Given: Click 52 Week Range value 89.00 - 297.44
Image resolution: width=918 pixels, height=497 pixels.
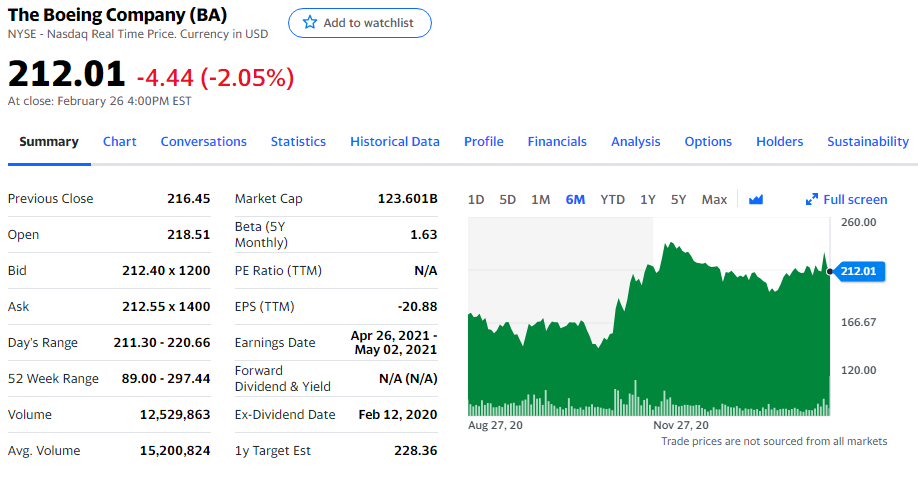Looking at the screenshot, I should pyautogui.click(x=166, y=379).
